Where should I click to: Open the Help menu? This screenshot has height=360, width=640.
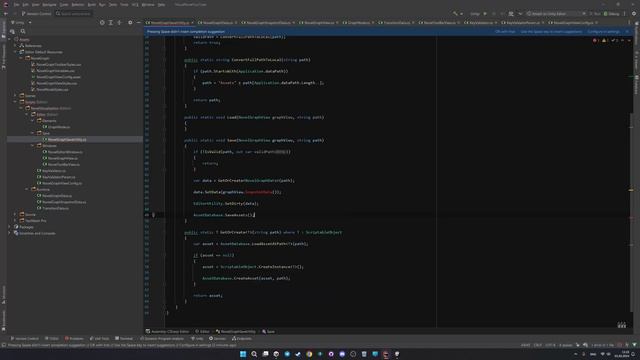[x=162, y=4]
